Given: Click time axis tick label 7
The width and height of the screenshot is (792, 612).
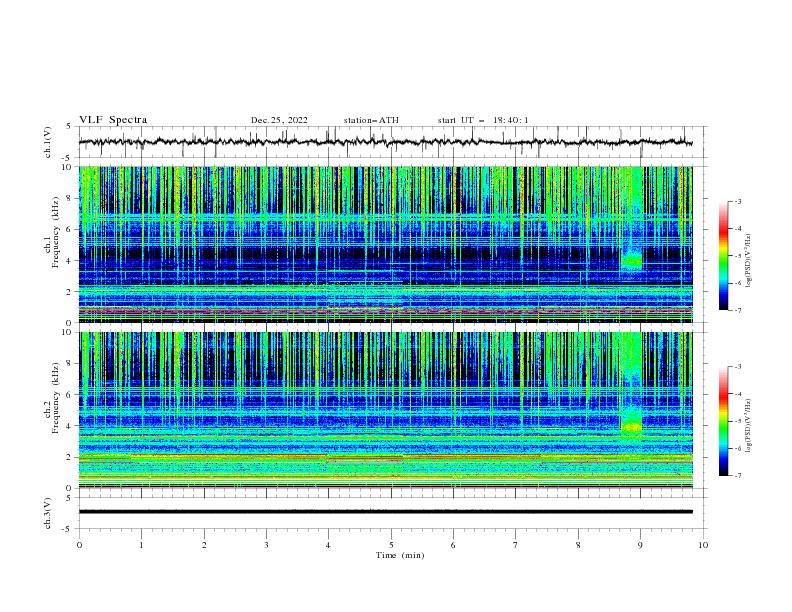Looking at the screenshot, I should pyautogui.click(x=516, y=545).
